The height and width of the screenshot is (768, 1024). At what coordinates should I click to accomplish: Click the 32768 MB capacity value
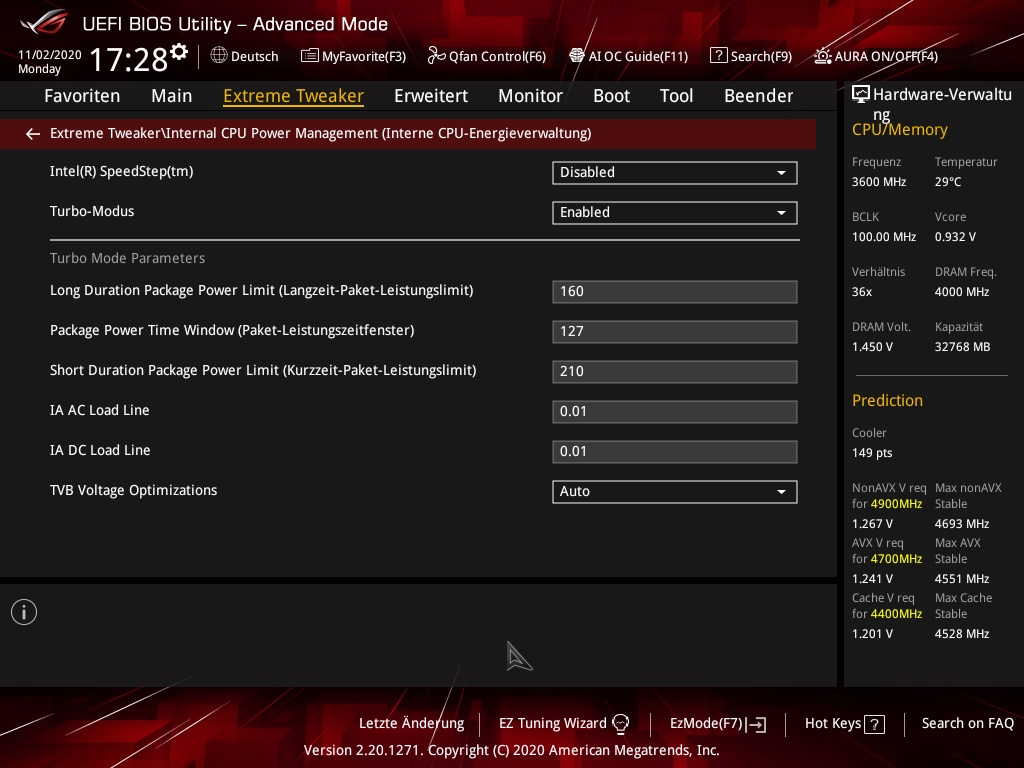coord(962,347)
